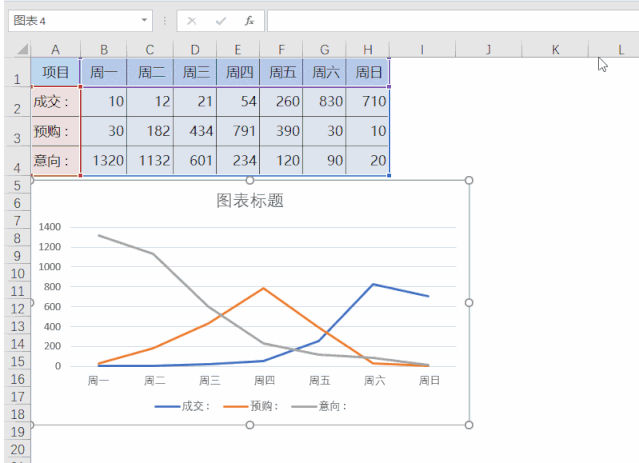The image size is (639, 463).
Task: Click the select-all corner triangle
Action: 23,49
